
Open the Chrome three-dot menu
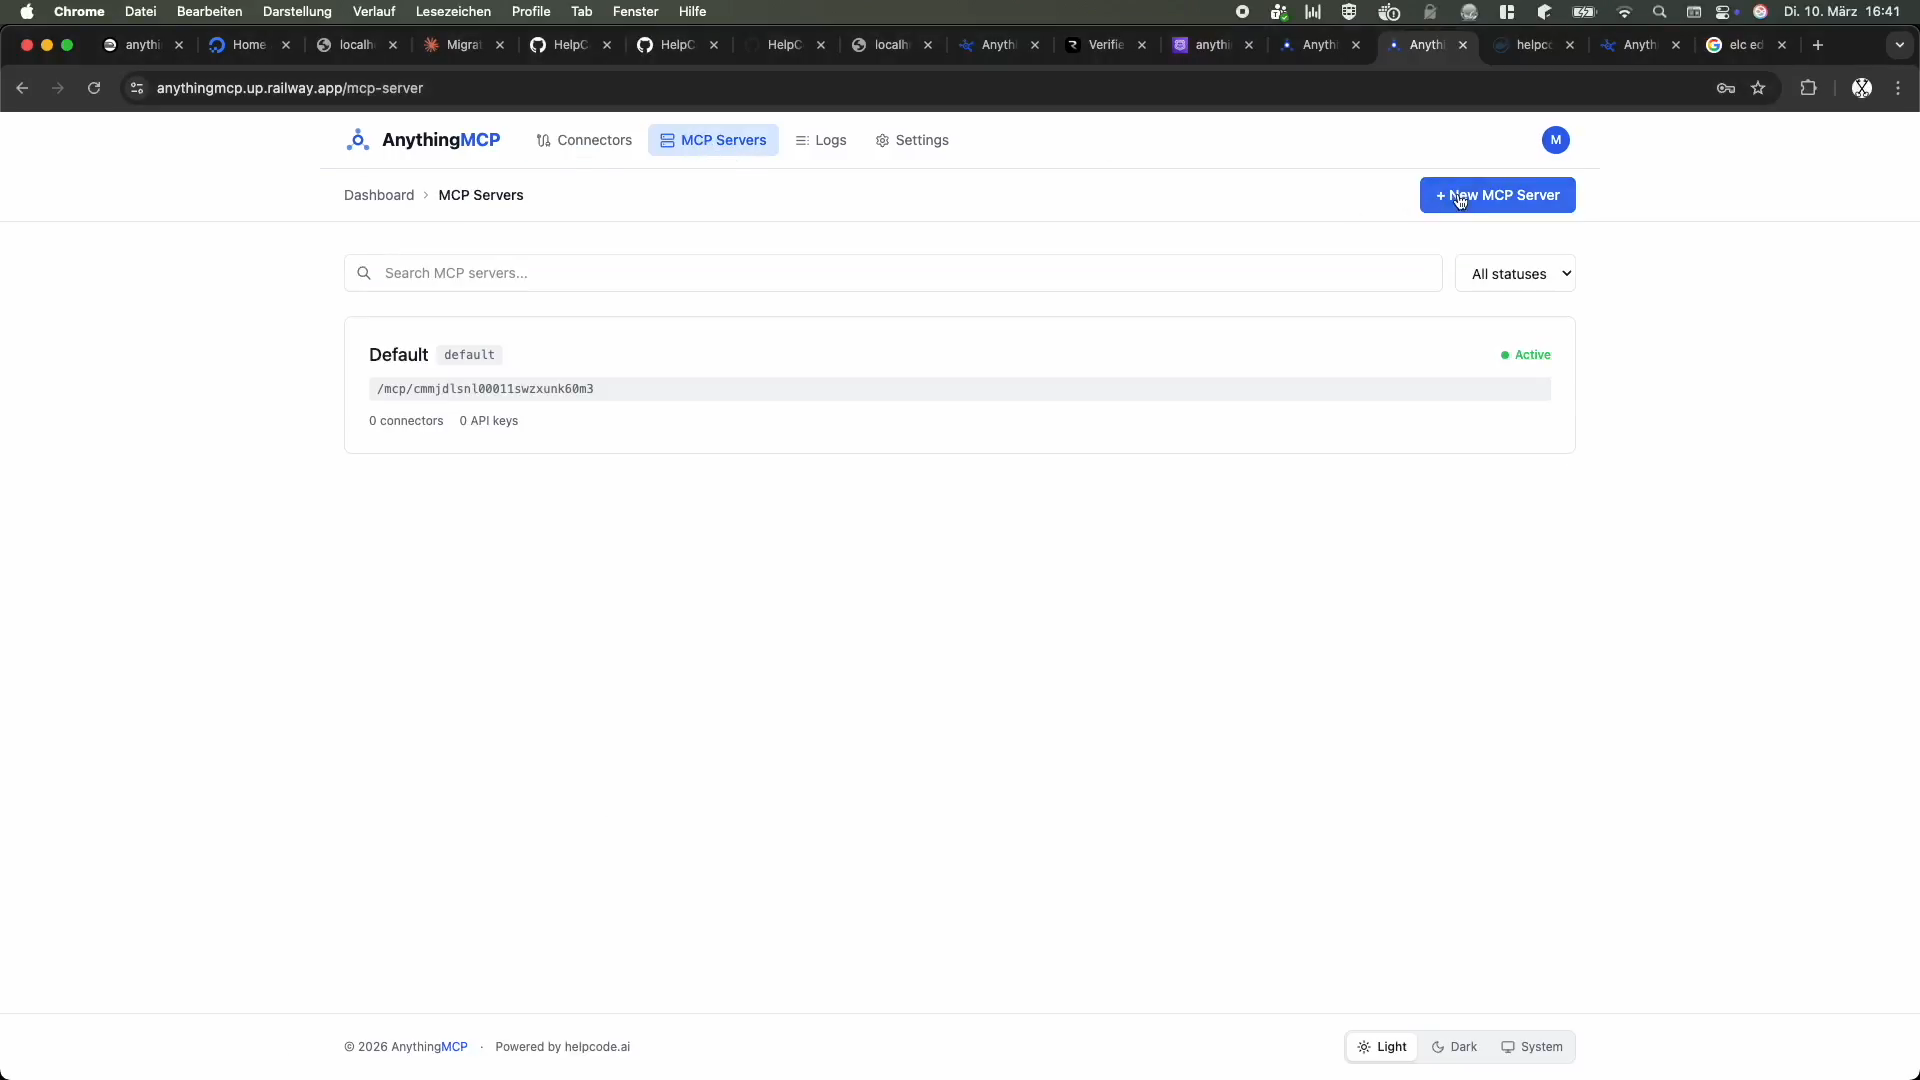[1898, 88]
